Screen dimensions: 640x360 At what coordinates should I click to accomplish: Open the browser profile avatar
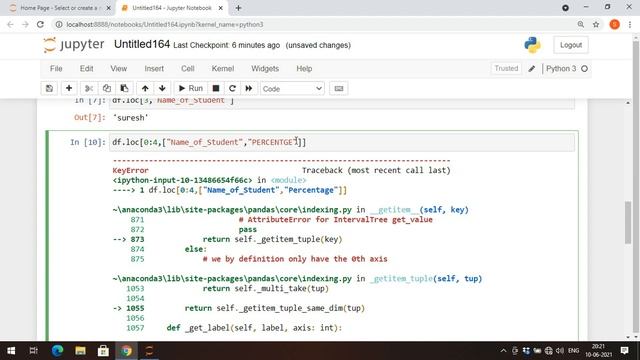pos(615,24)
